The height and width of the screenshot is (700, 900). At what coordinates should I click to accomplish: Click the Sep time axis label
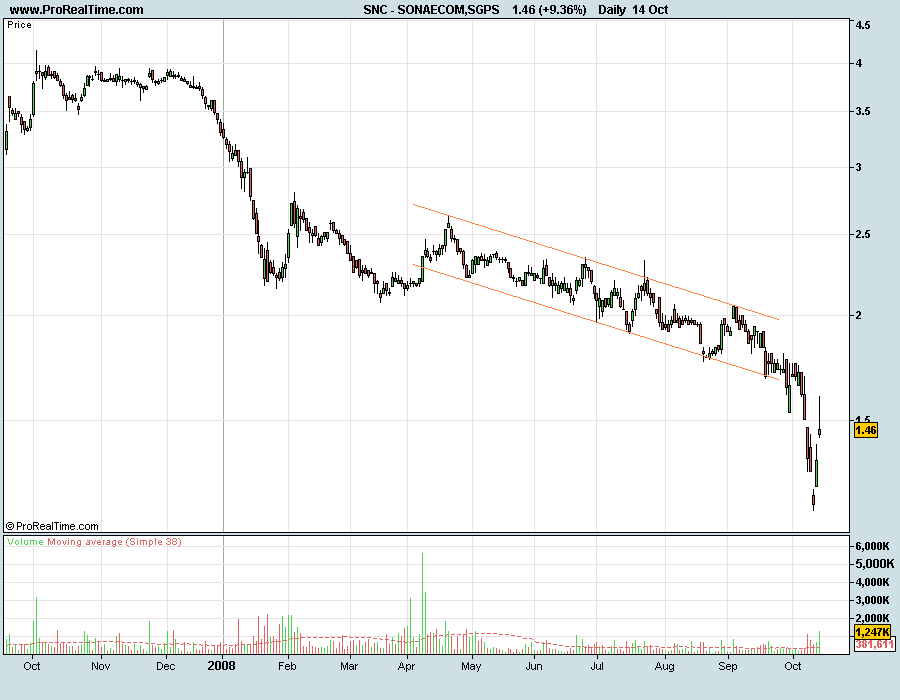(x=728, y=666)
